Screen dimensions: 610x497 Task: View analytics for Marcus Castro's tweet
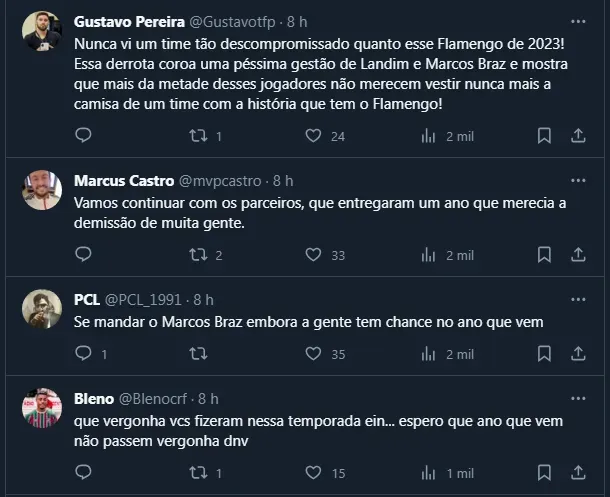pyautogui.click(x=428, y=255)
